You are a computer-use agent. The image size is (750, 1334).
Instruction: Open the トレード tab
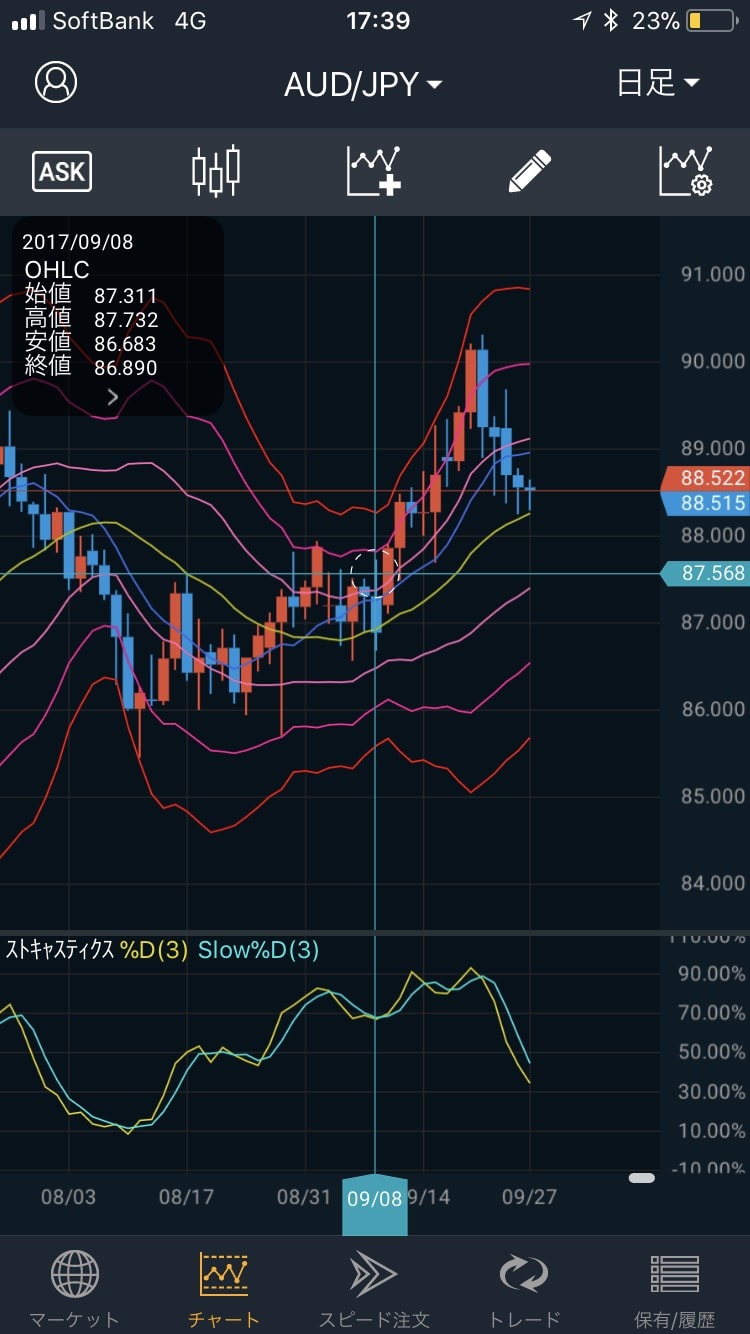tap(525, 1290)
